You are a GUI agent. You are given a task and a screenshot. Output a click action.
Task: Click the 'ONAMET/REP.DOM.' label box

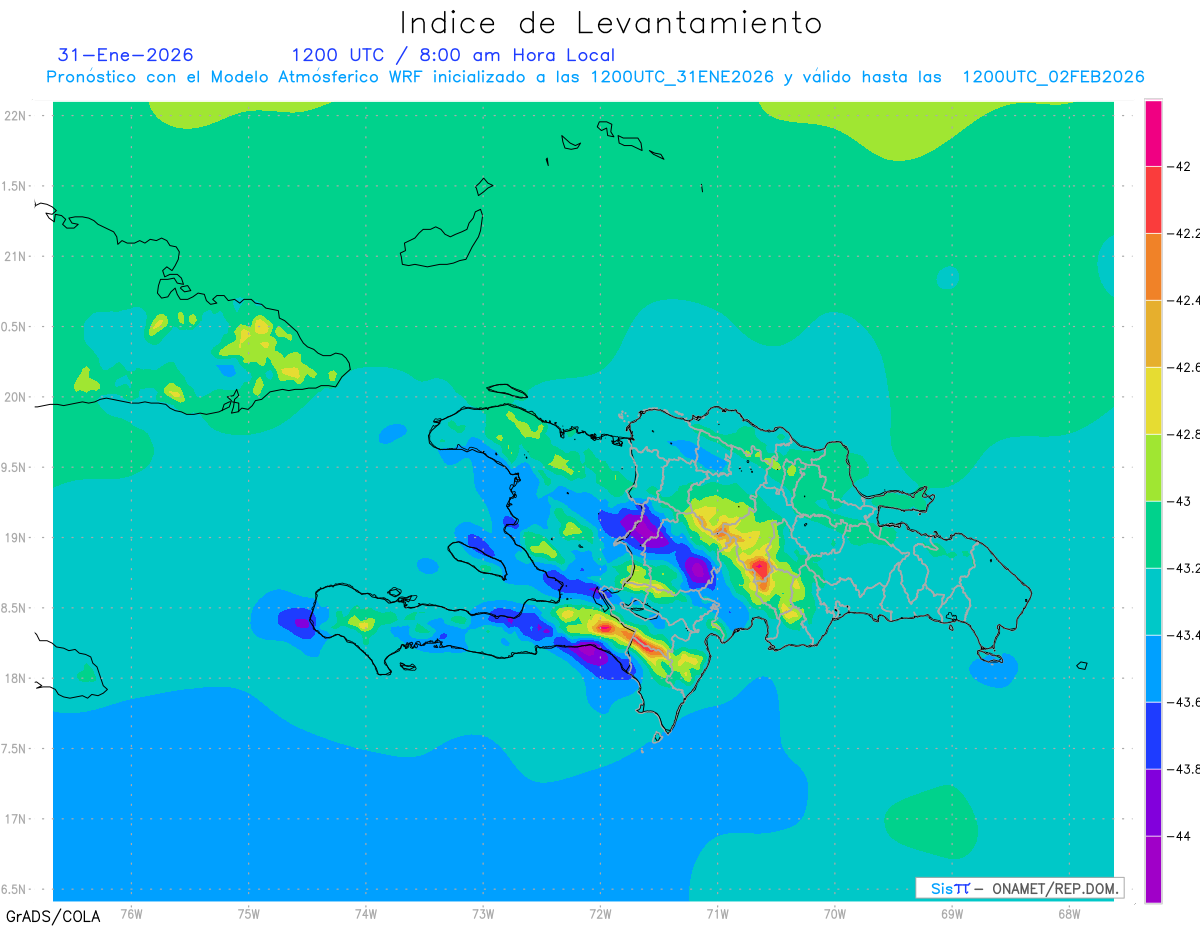coord(1019,888)
